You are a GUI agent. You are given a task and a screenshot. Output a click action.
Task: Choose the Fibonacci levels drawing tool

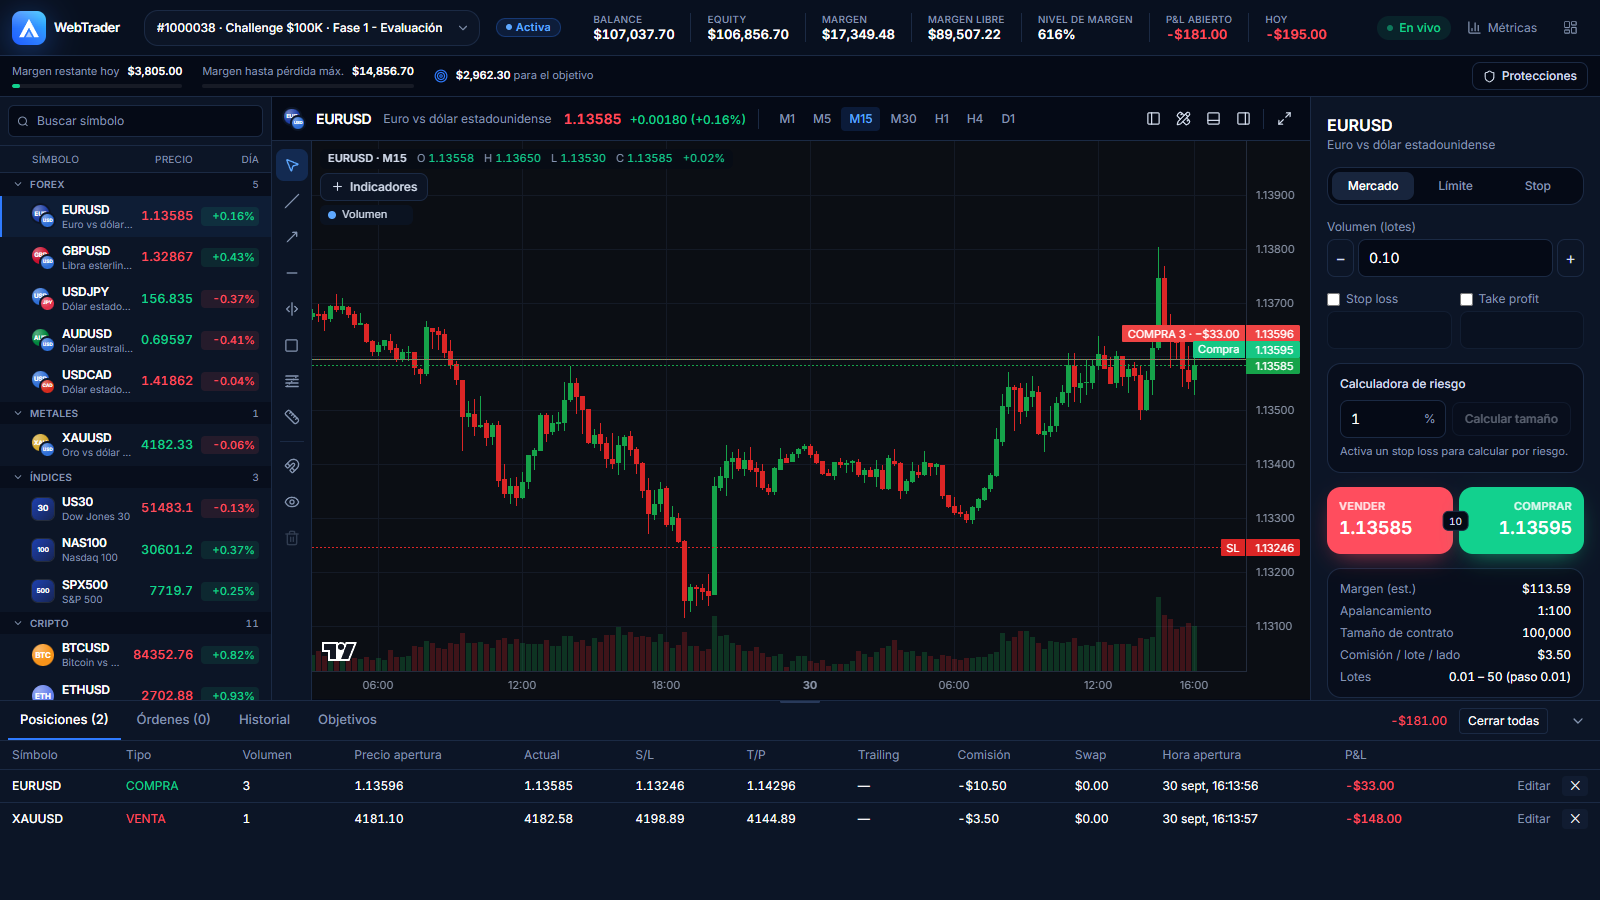[x=292, y=381]
